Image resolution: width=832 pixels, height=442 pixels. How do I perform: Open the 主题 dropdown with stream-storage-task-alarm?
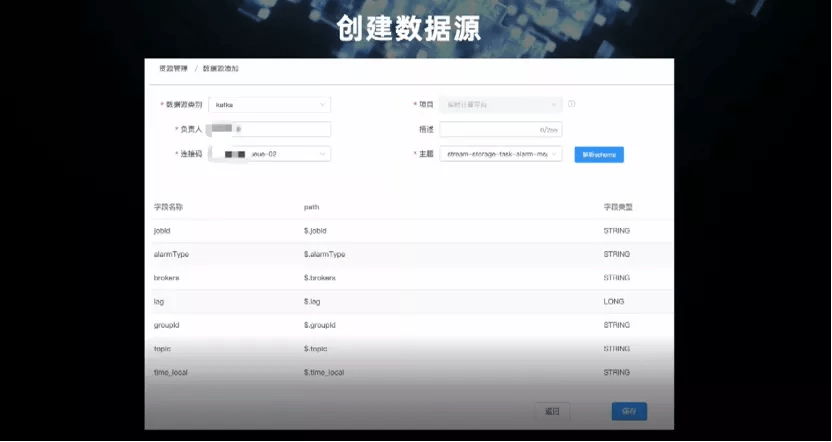point(500,154)
